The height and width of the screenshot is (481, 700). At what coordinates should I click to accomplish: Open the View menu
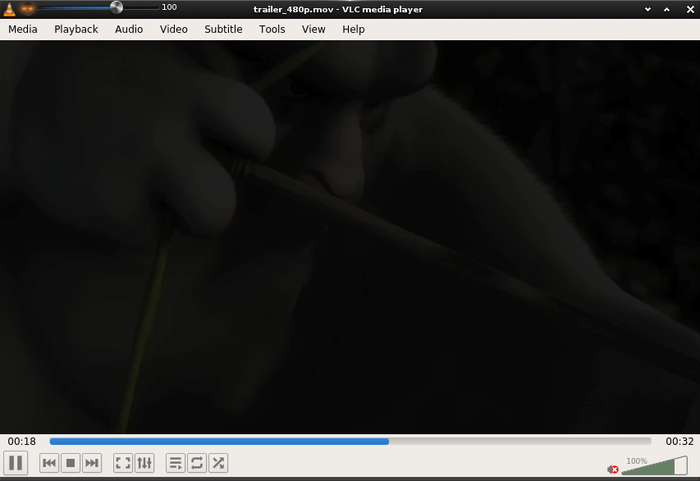tap(313, 29)
